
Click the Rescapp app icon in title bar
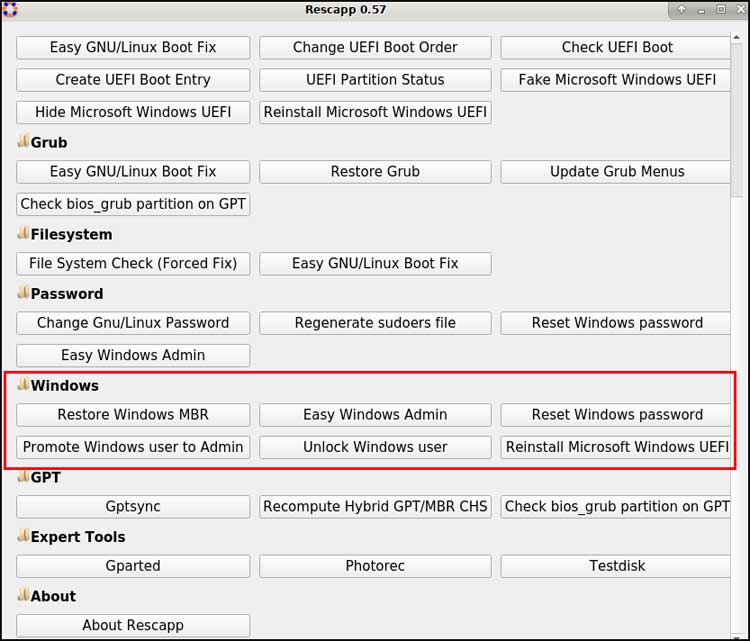tap(11, 10)
